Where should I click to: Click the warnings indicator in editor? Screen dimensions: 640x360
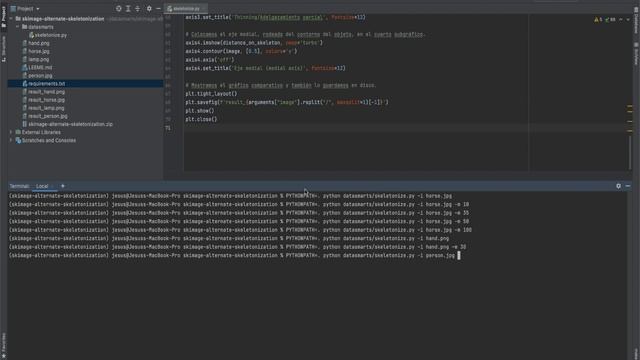(x=598, y=20)
